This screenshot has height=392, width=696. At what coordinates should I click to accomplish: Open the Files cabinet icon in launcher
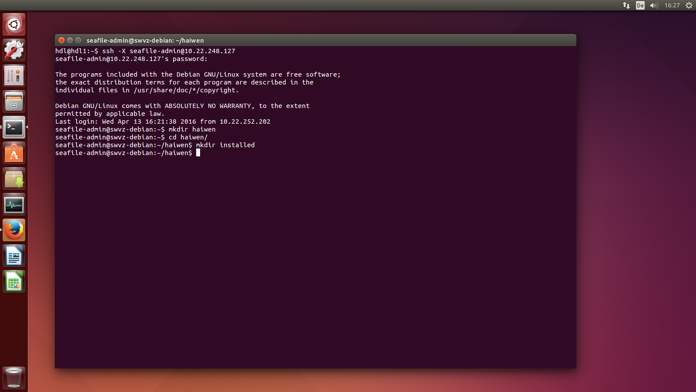pyautogui.click(x=14, y=101)
